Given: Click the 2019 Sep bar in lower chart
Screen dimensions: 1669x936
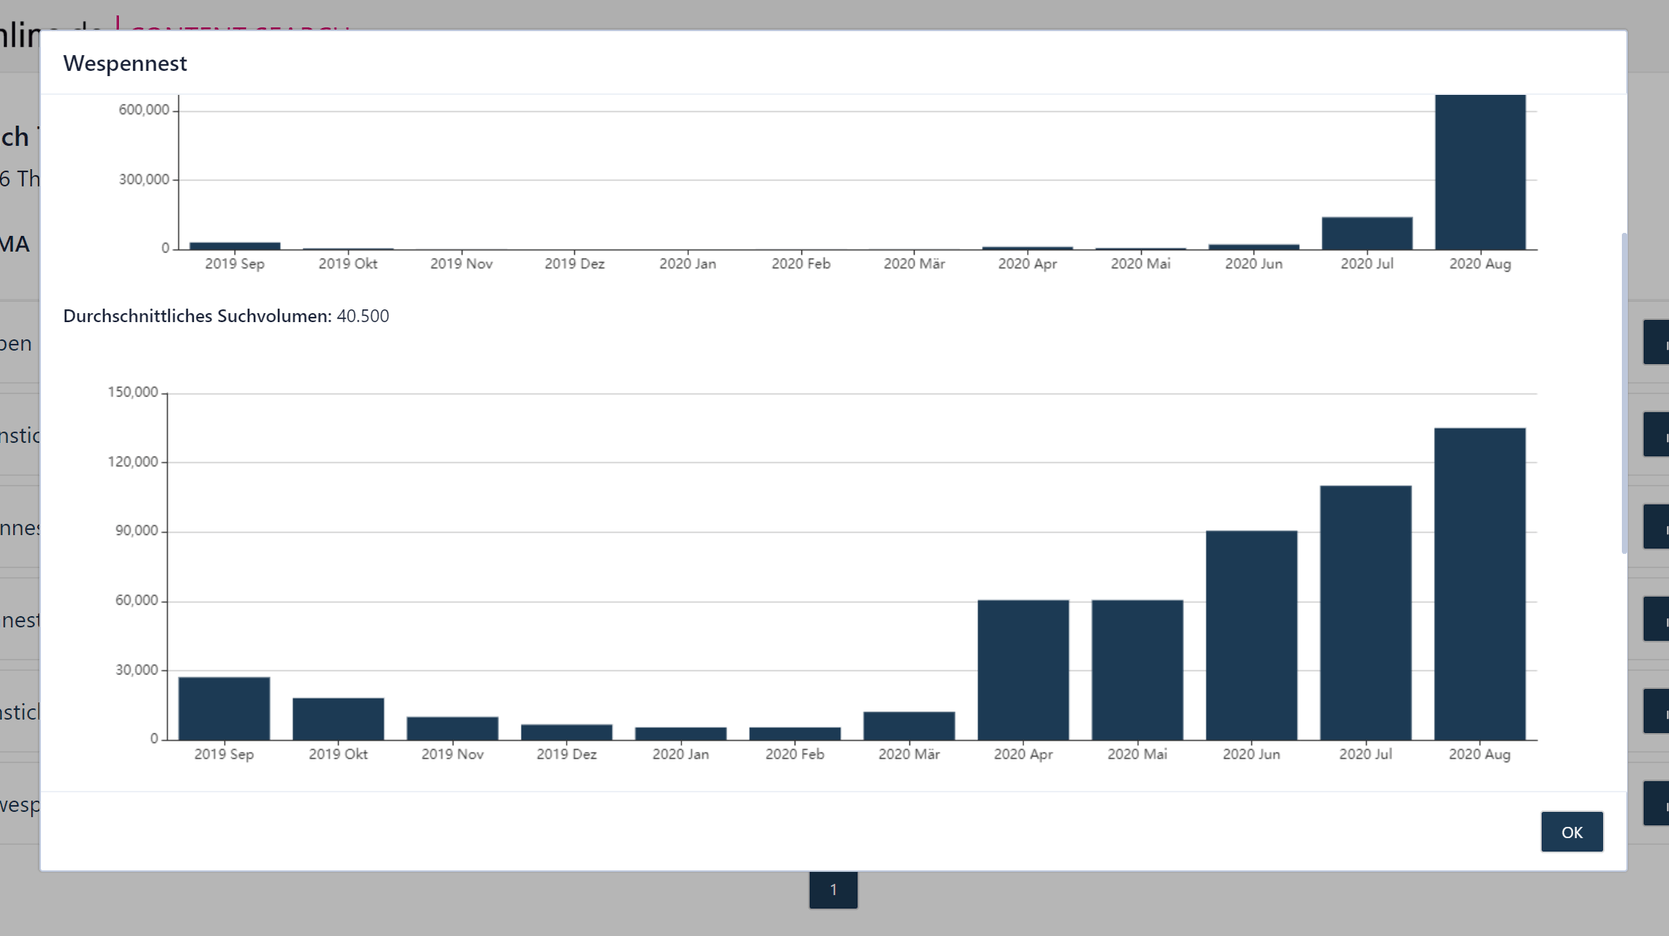Looking at the screenshot, I should tap(224, 709).
